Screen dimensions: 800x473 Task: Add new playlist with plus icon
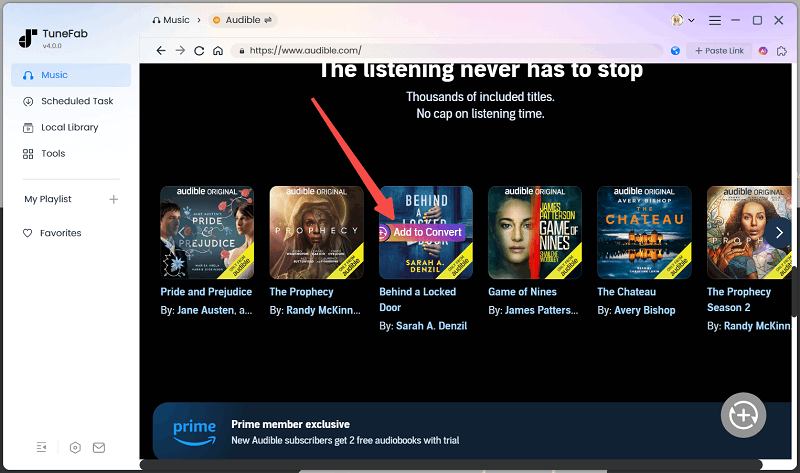point(113,199)
